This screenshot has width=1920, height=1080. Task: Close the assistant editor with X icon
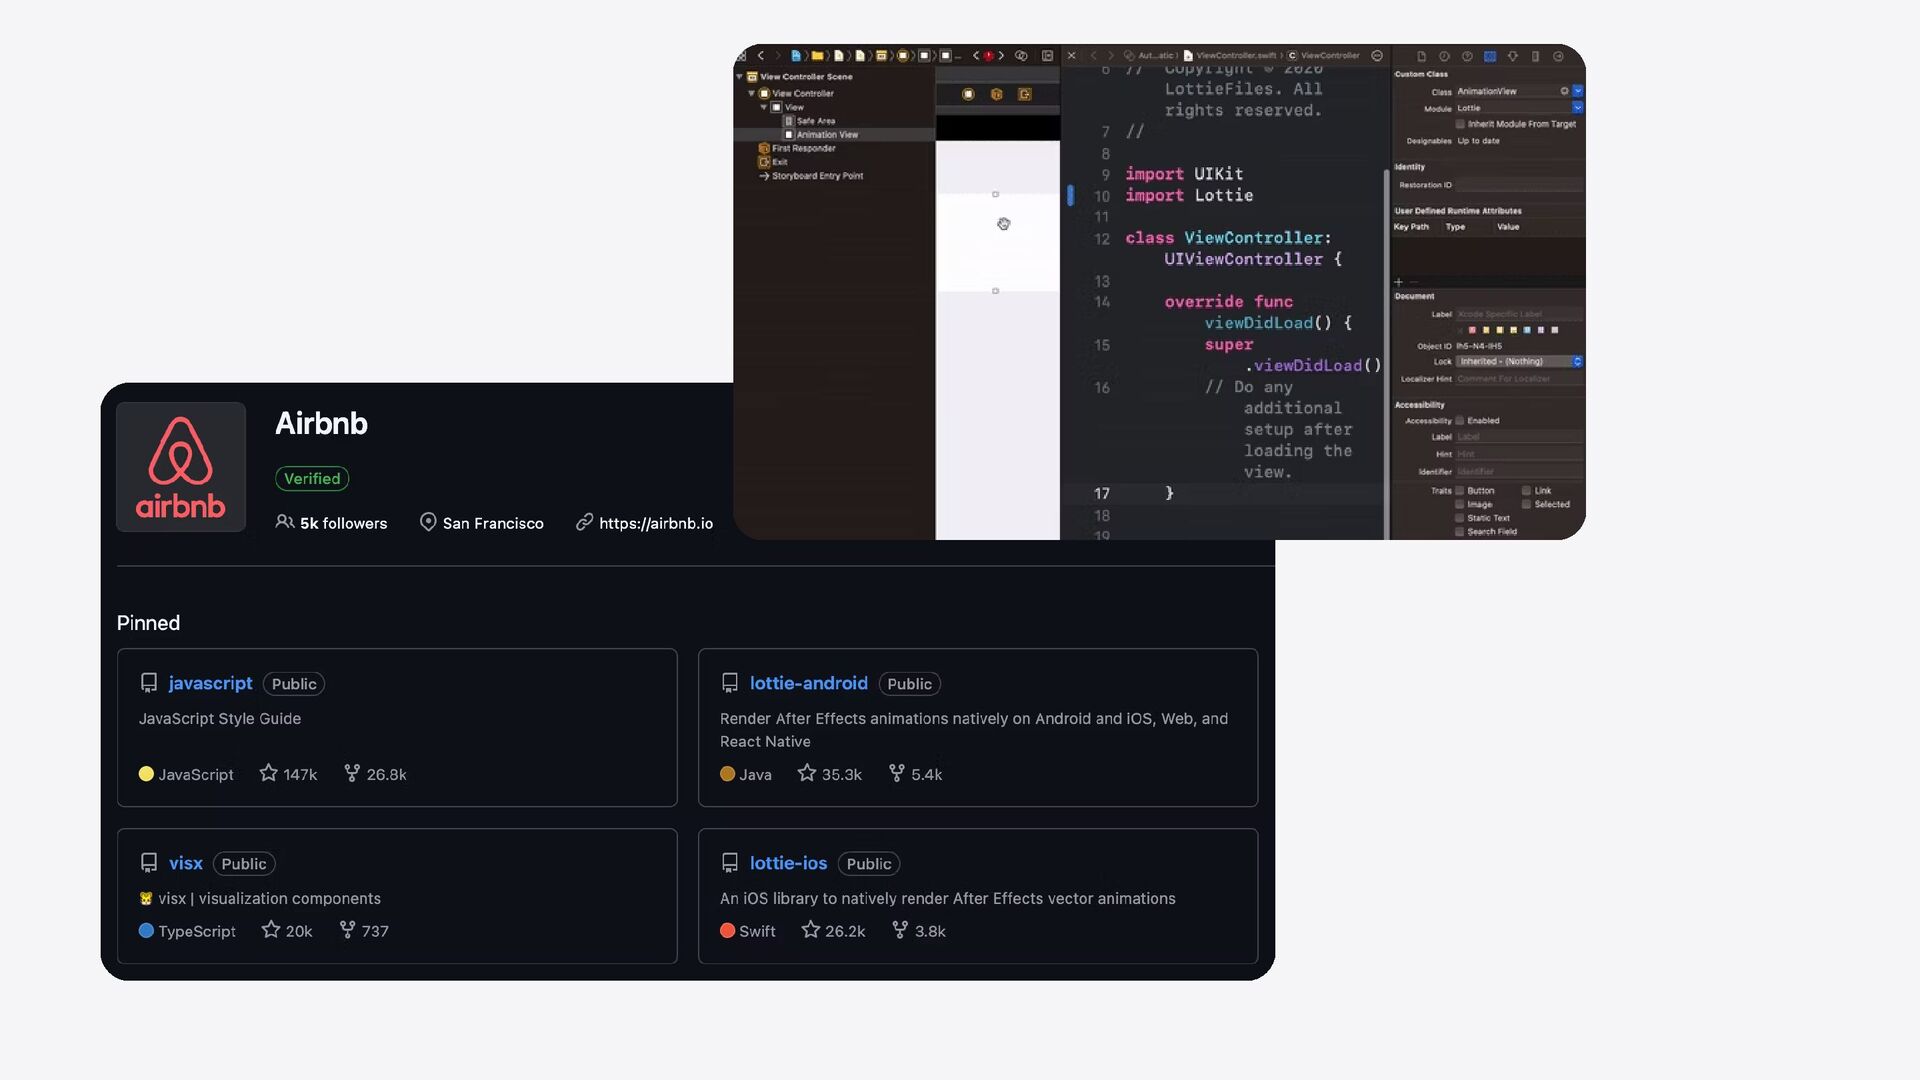tap(1071, 56)
